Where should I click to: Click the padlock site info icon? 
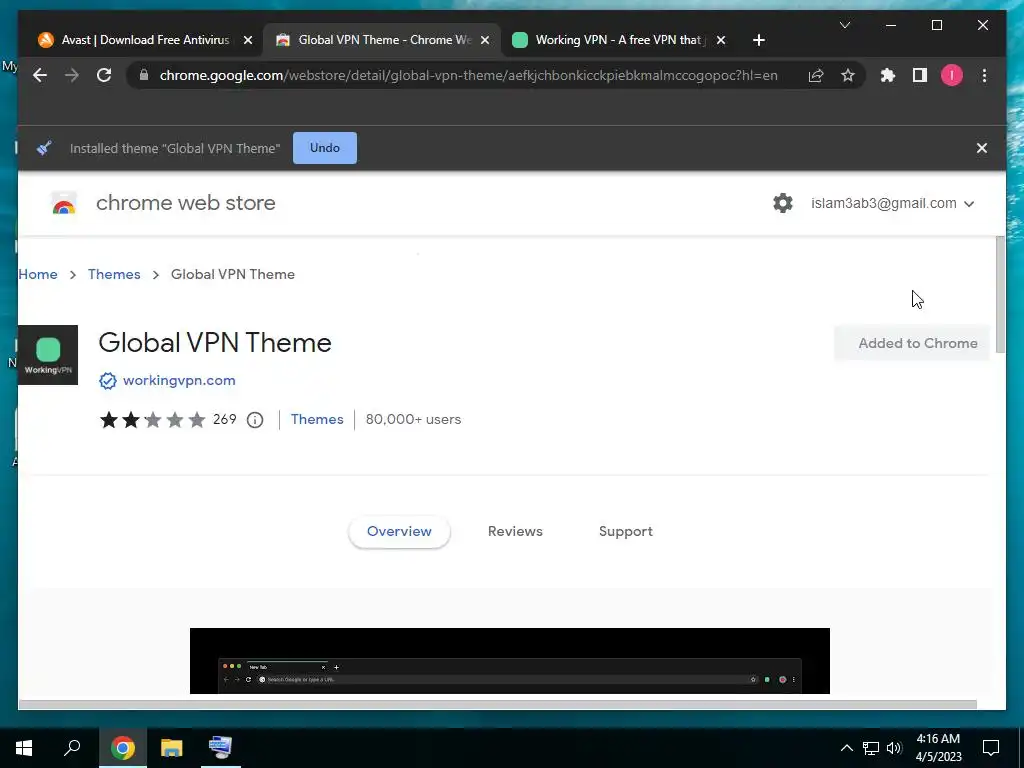click(x=144, y=75)
